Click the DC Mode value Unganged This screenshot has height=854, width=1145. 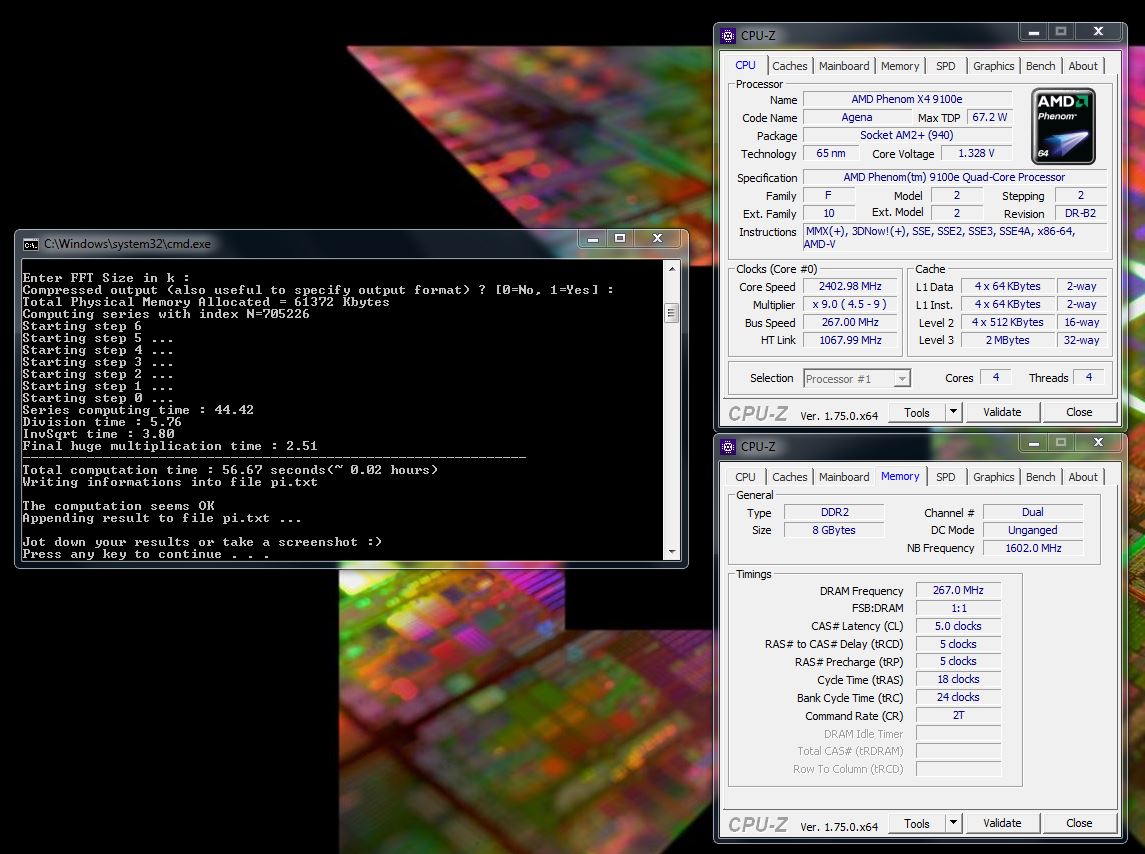point(1033,530)
